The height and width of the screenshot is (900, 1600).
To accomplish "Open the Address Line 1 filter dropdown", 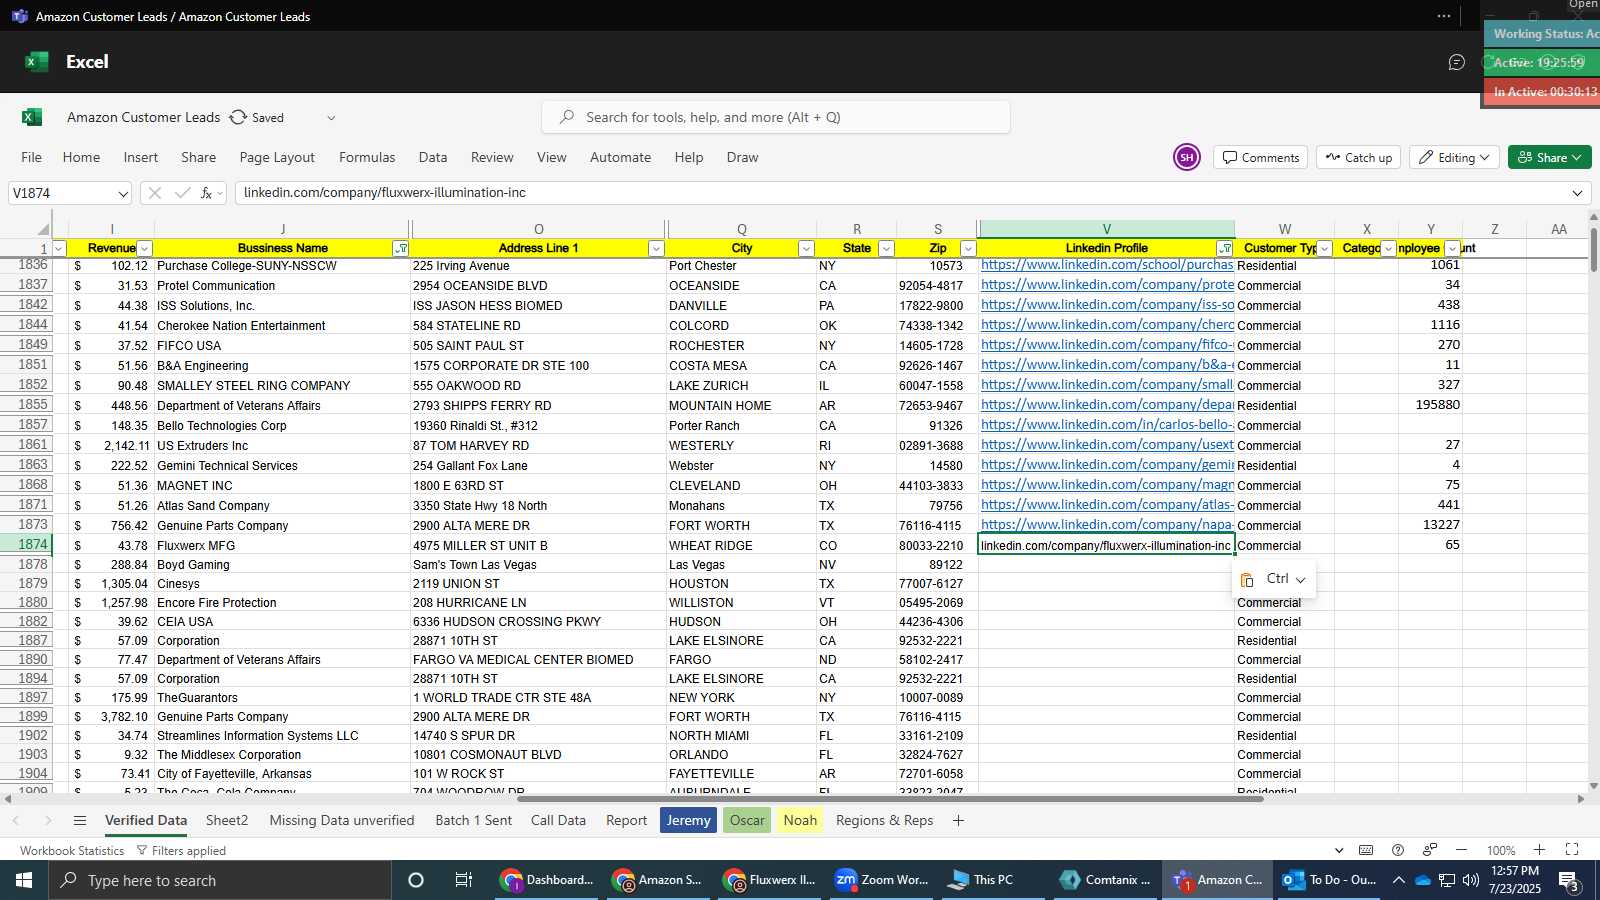I will 656,248.
